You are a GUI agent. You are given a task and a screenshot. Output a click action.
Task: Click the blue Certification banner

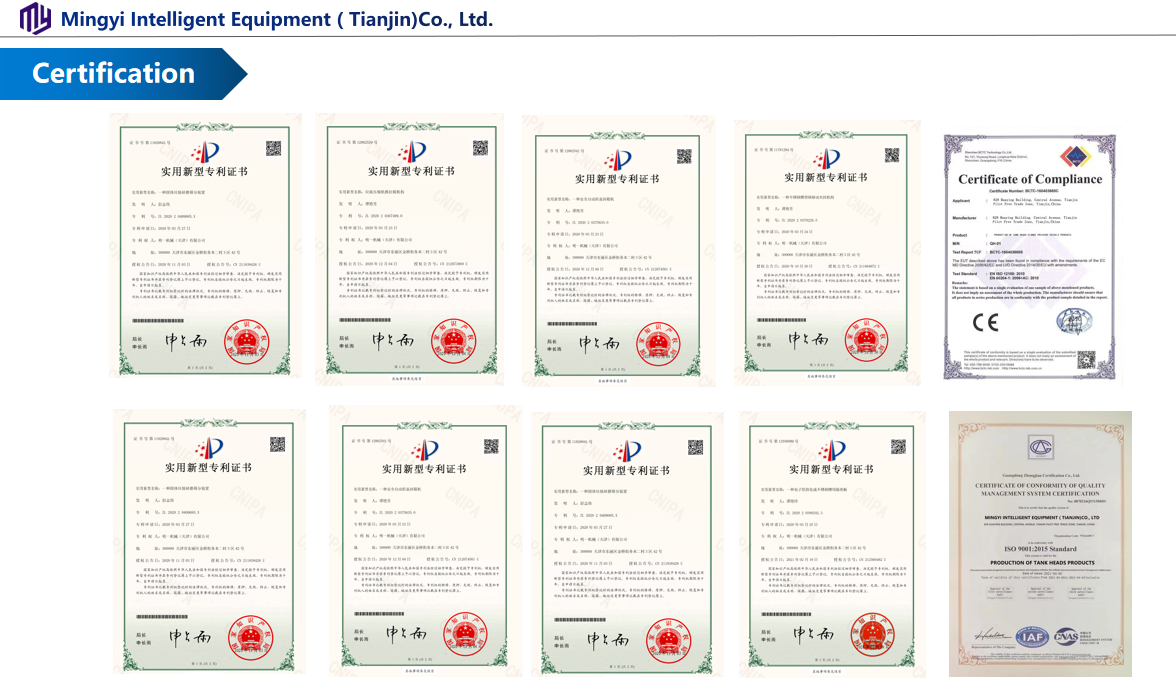click(x=124, y=74)
